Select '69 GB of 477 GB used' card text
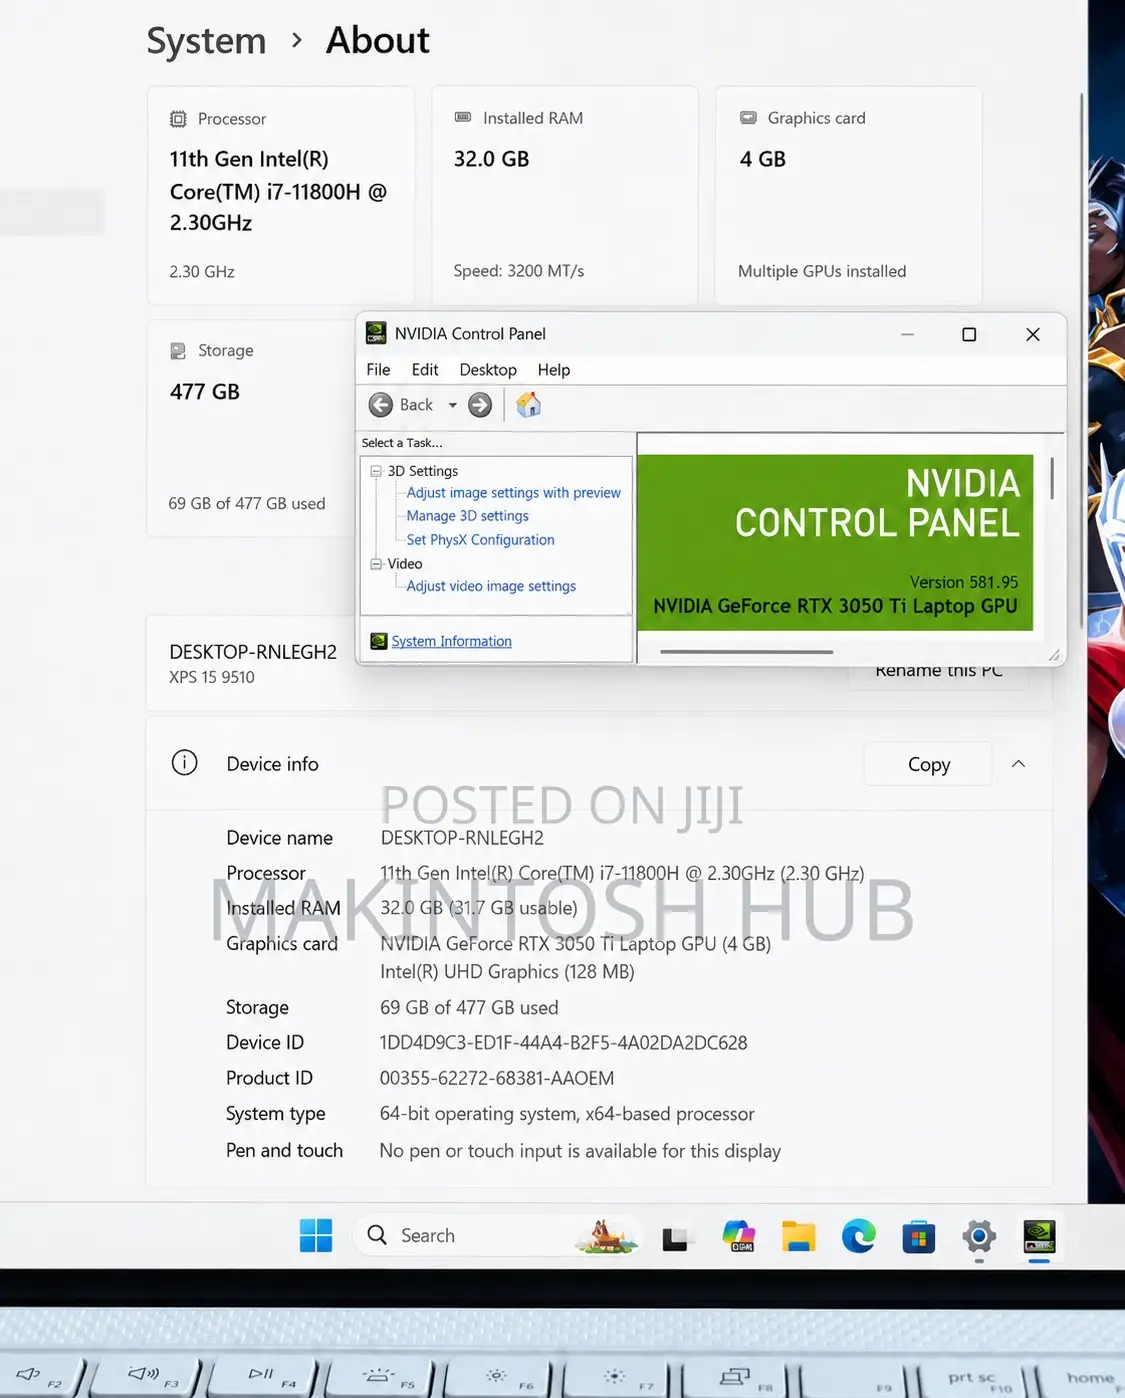This screenshot has width=1125, height=1398. (x=247, y=503)
